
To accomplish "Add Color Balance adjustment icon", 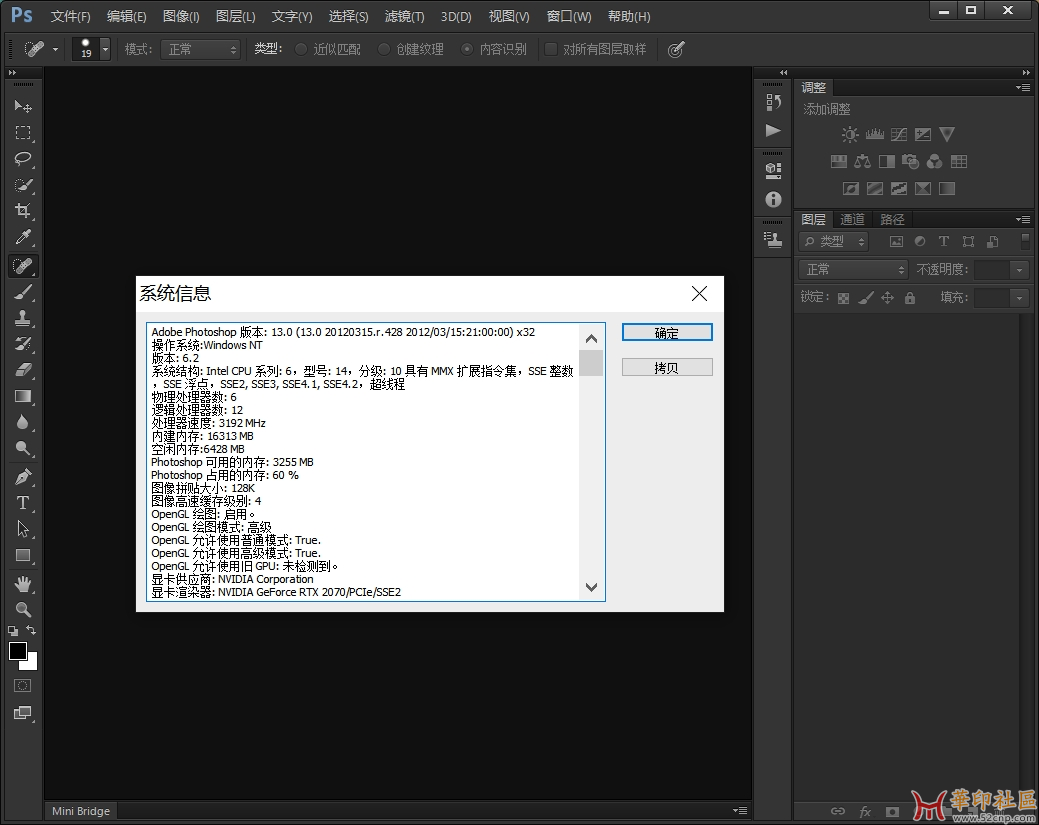I will 862,162.
